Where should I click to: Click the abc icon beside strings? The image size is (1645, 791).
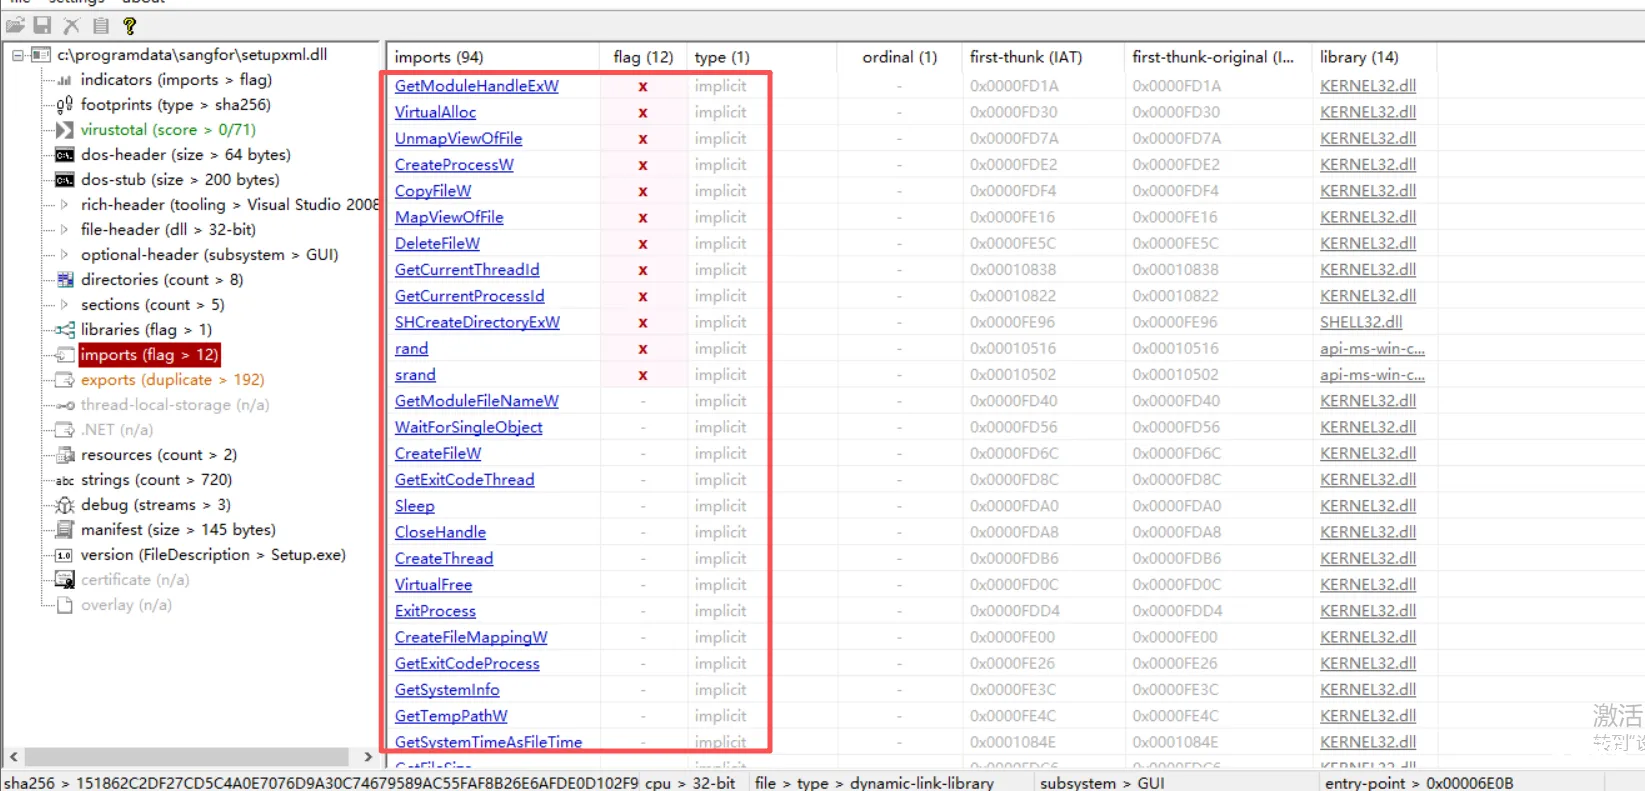[x=64, y=480]
